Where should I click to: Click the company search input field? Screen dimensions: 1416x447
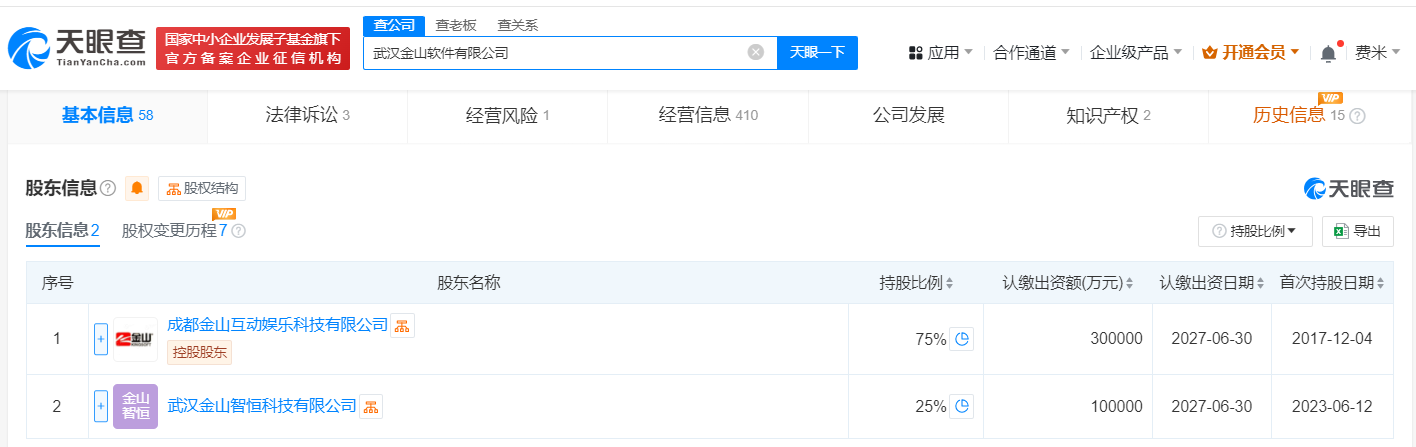(x=555, y=52)
